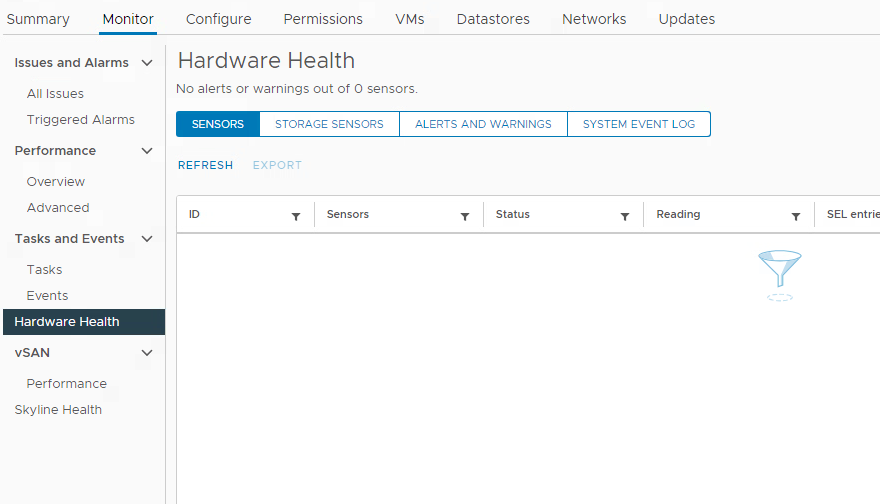Switch to STORAGE SENSORS view
The height and width of the screenshot is (504, 880).
pos(329,124)
